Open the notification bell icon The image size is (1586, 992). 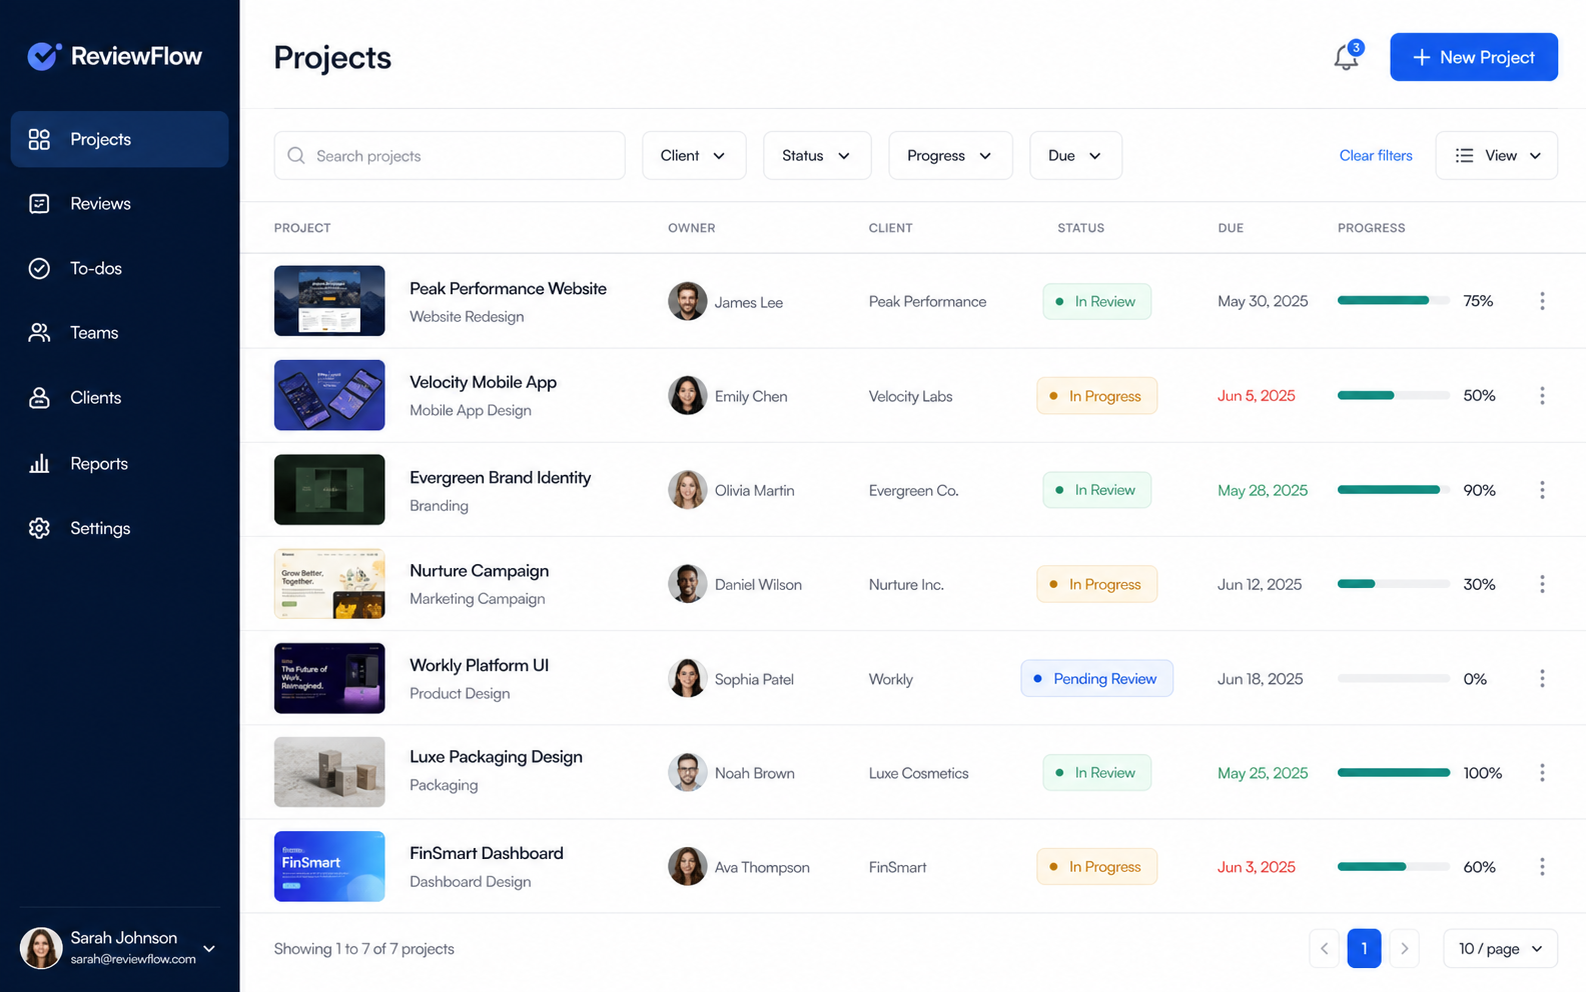(x=1346, y=57)
